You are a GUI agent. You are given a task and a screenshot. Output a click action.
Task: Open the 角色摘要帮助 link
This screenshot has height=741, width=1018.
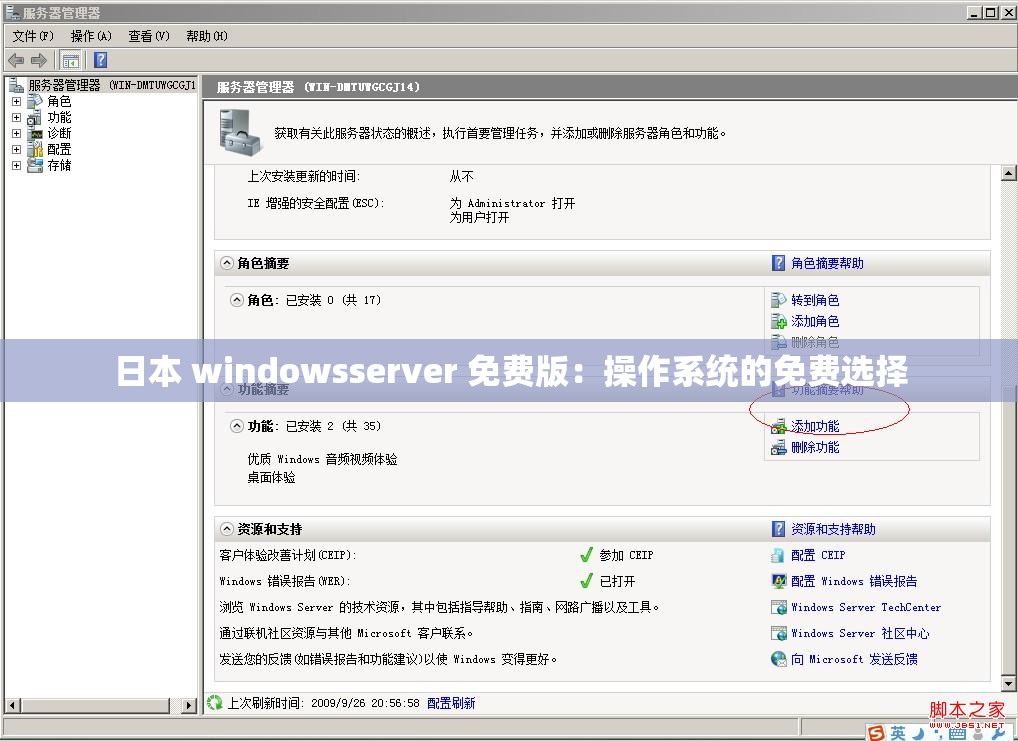click(x=827, y=263)
